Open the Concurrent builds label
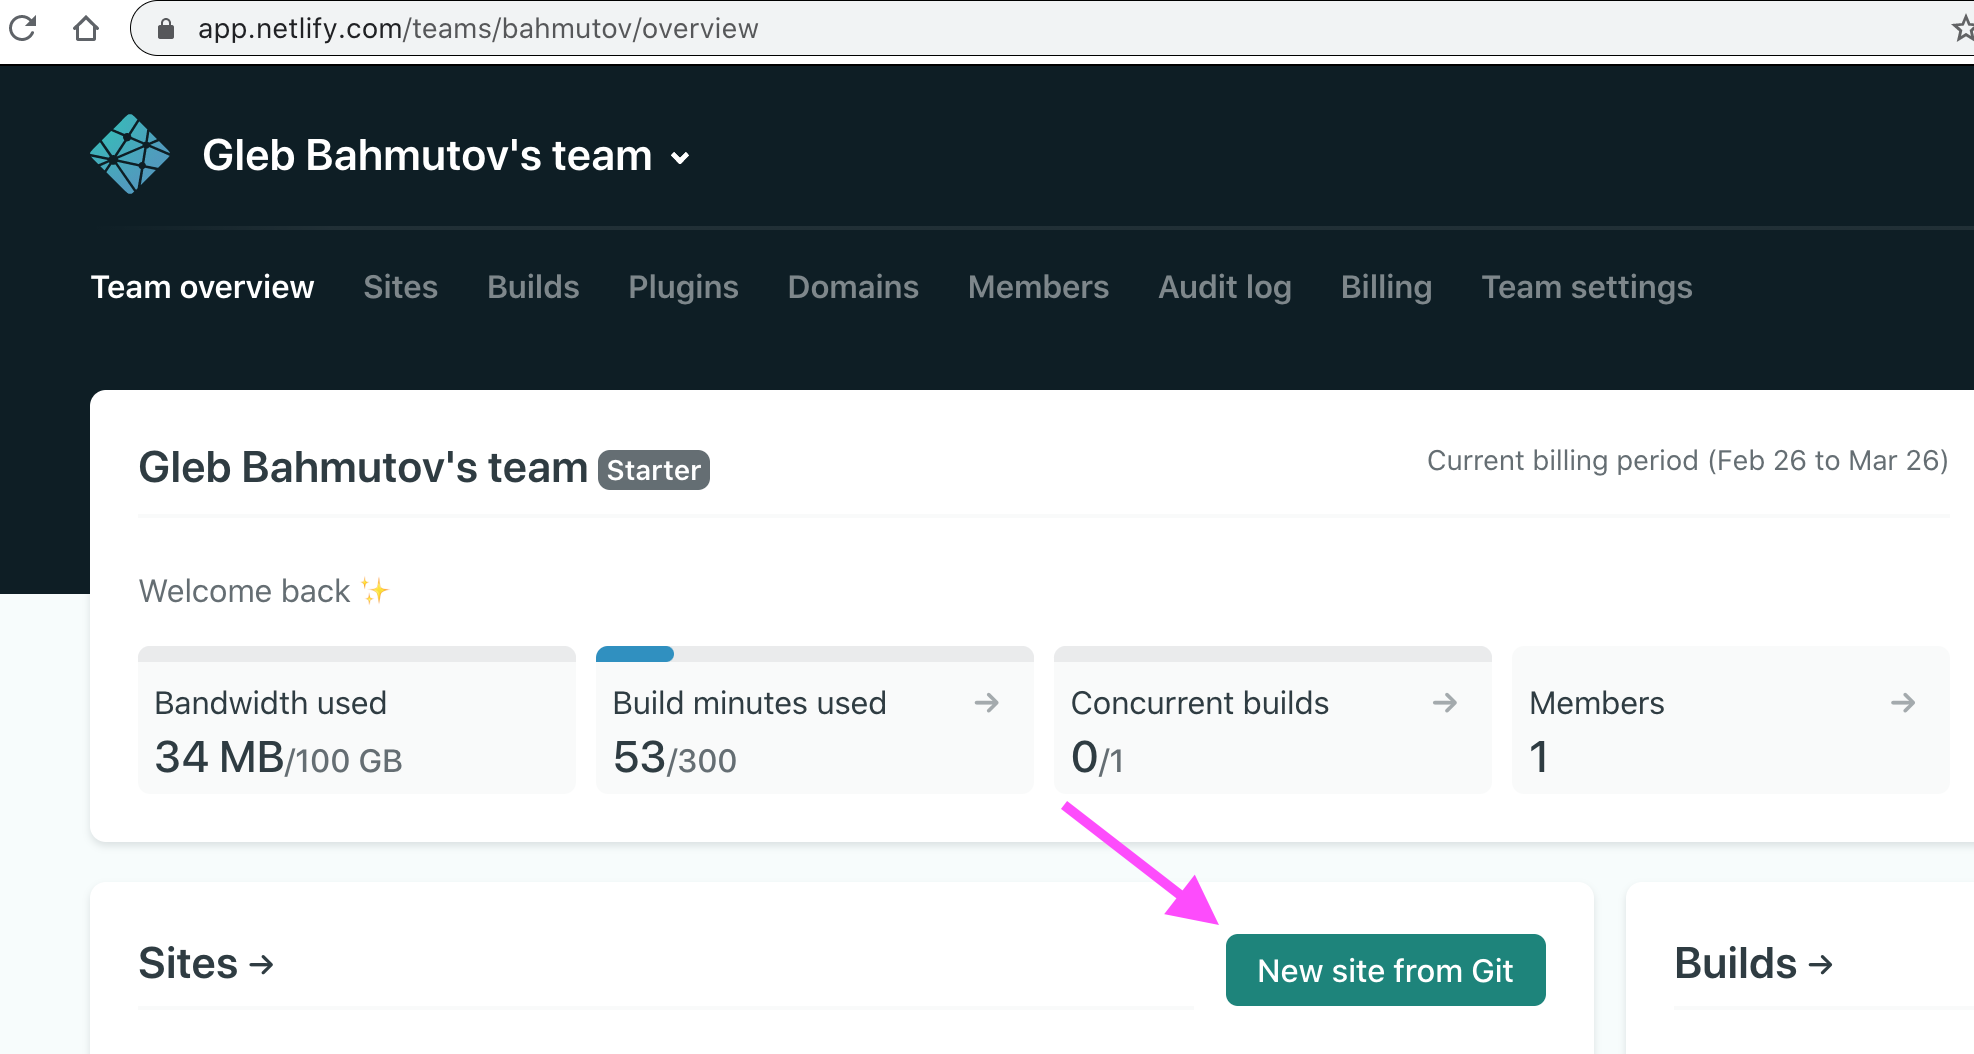Screen dimensions: 1974x1054 tap(1200, 703)
